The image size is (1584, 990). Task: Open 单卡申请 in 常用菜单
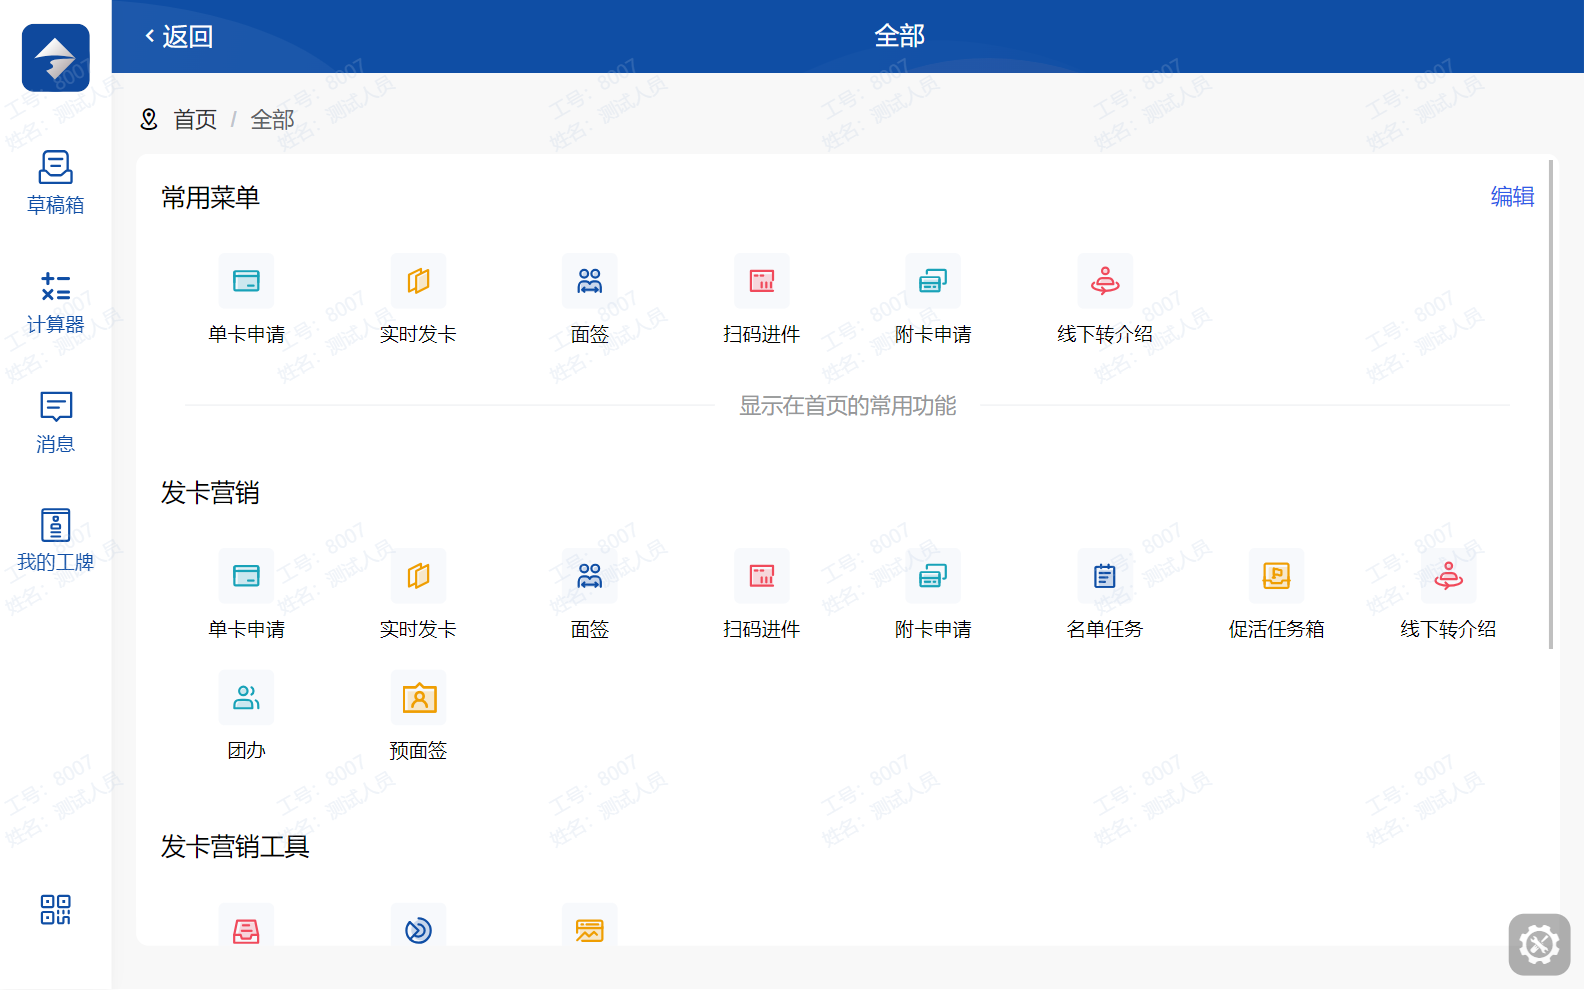pos(246,299)
